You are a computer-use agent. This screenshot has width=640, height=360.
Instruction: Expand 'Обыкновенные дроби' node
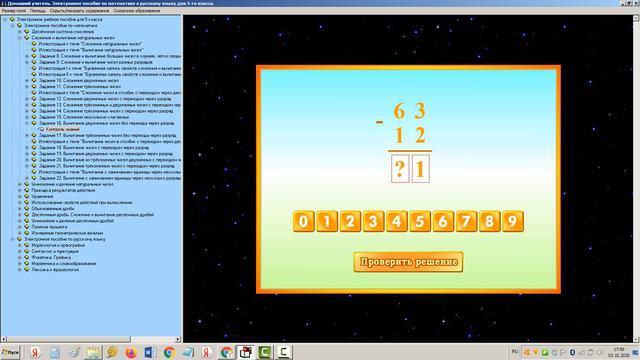click(x=20, y=209)
